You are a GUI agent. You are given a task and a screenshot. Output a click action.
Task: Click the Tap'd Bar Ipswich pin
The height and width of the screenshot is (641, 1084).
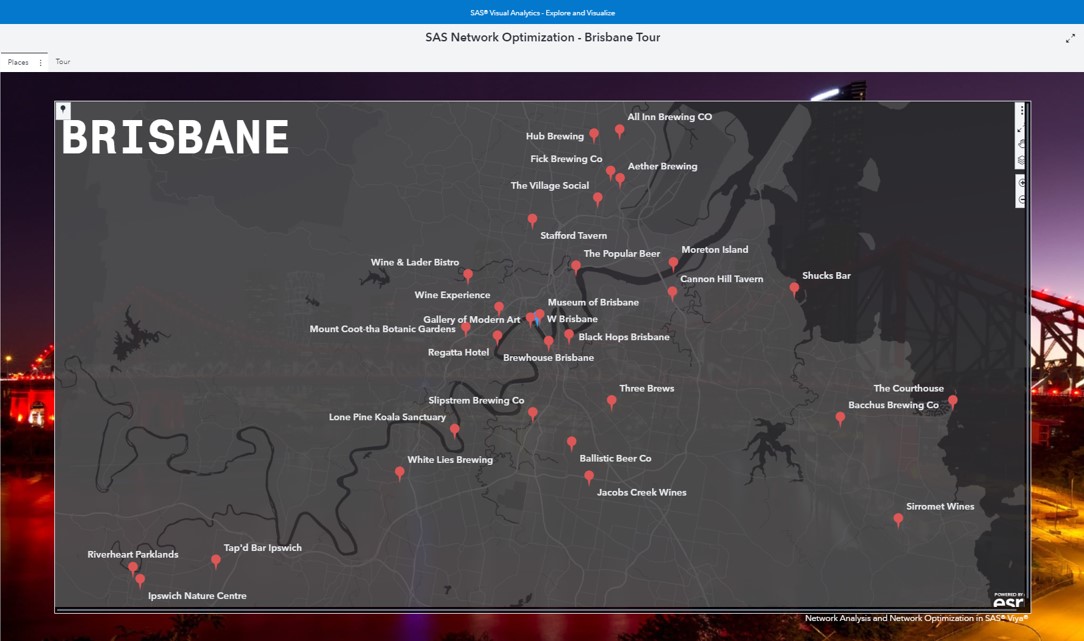(x=216, y=561)
